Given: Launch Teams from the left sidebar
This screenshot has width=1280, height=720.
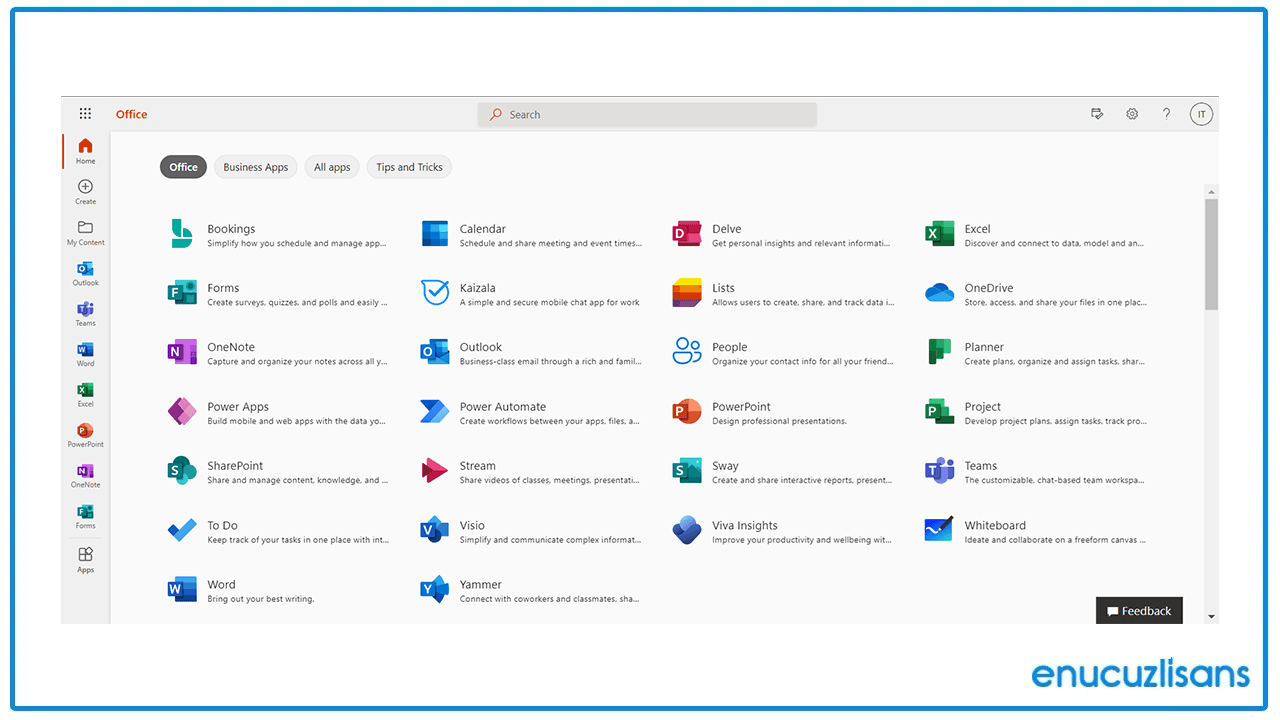Looking at the screenshot, I should point(86,314).
